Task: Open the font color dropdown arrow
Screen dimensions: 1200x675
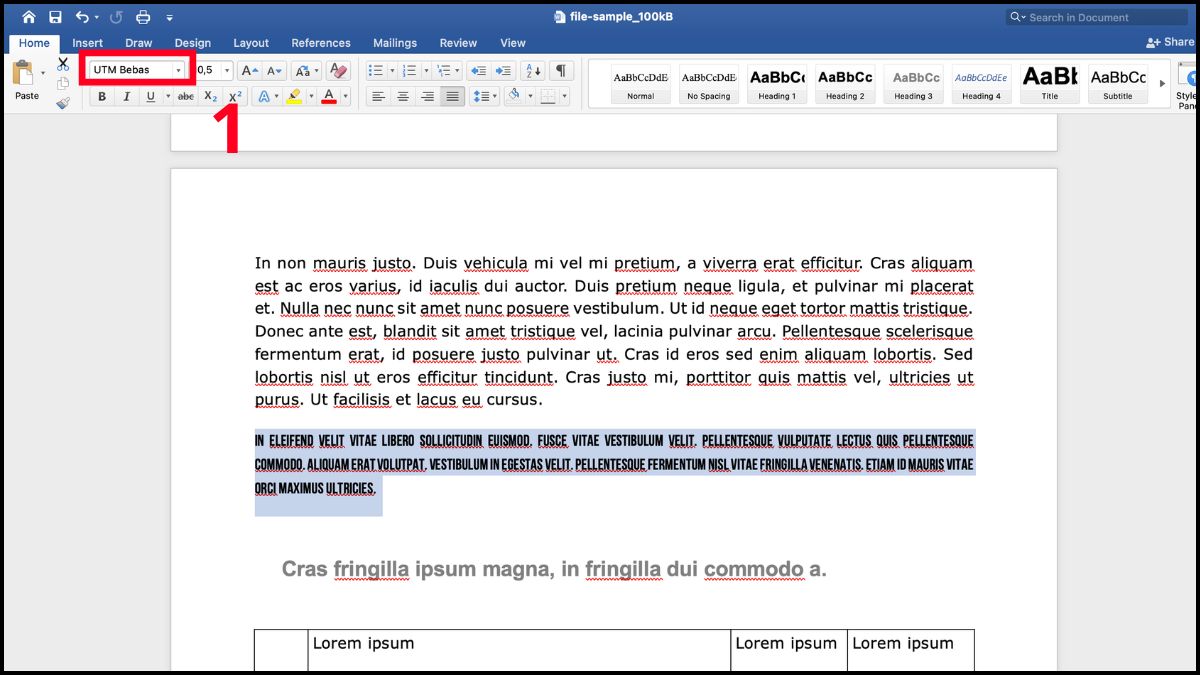Action: 345,97
